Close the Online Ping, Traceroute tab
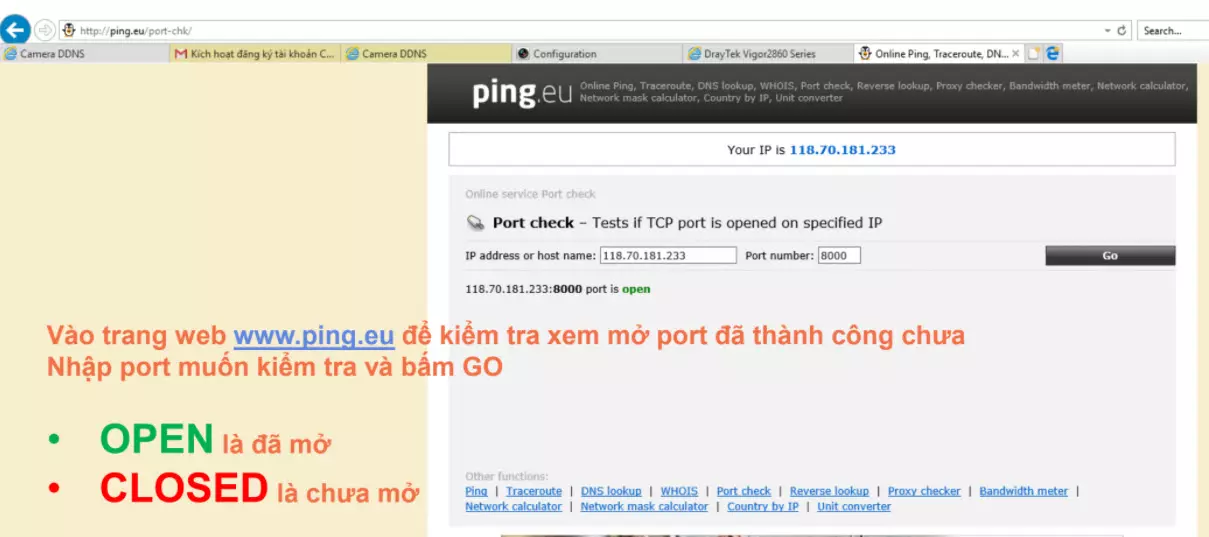Screen dimensions: 1209x537 point(1016,54)
